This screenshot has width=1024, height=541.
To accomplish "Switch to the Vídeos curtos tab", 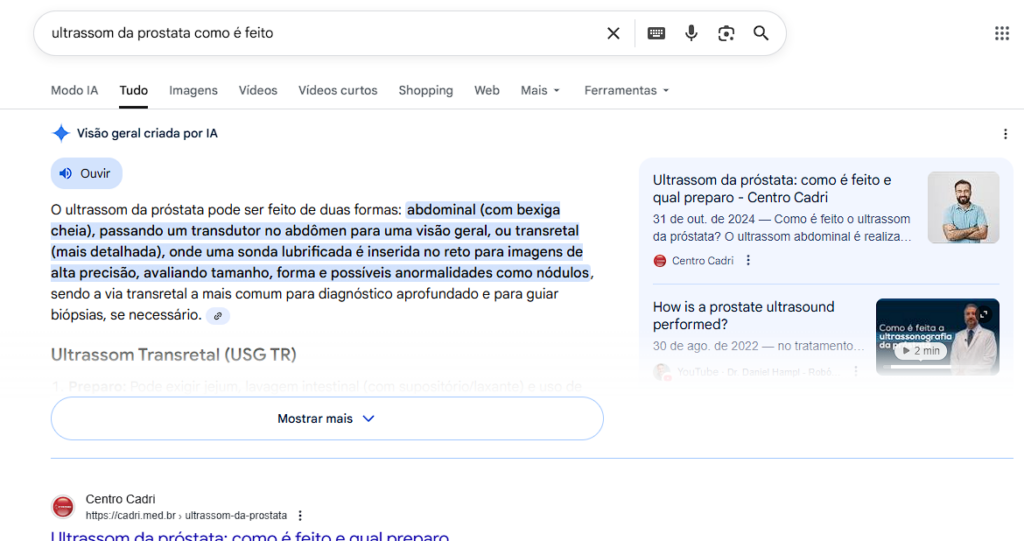I will 337,90.
